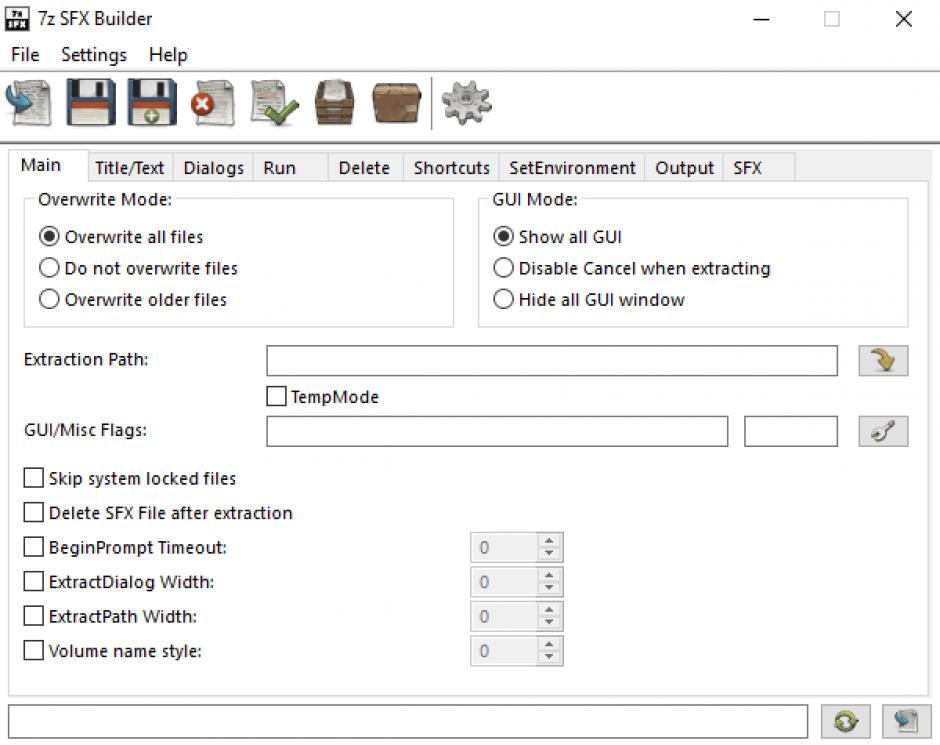This screenshot has width=940, height=745.
Task: Enable Delete SFX File after extraction
Action: (x=34, y=513)
